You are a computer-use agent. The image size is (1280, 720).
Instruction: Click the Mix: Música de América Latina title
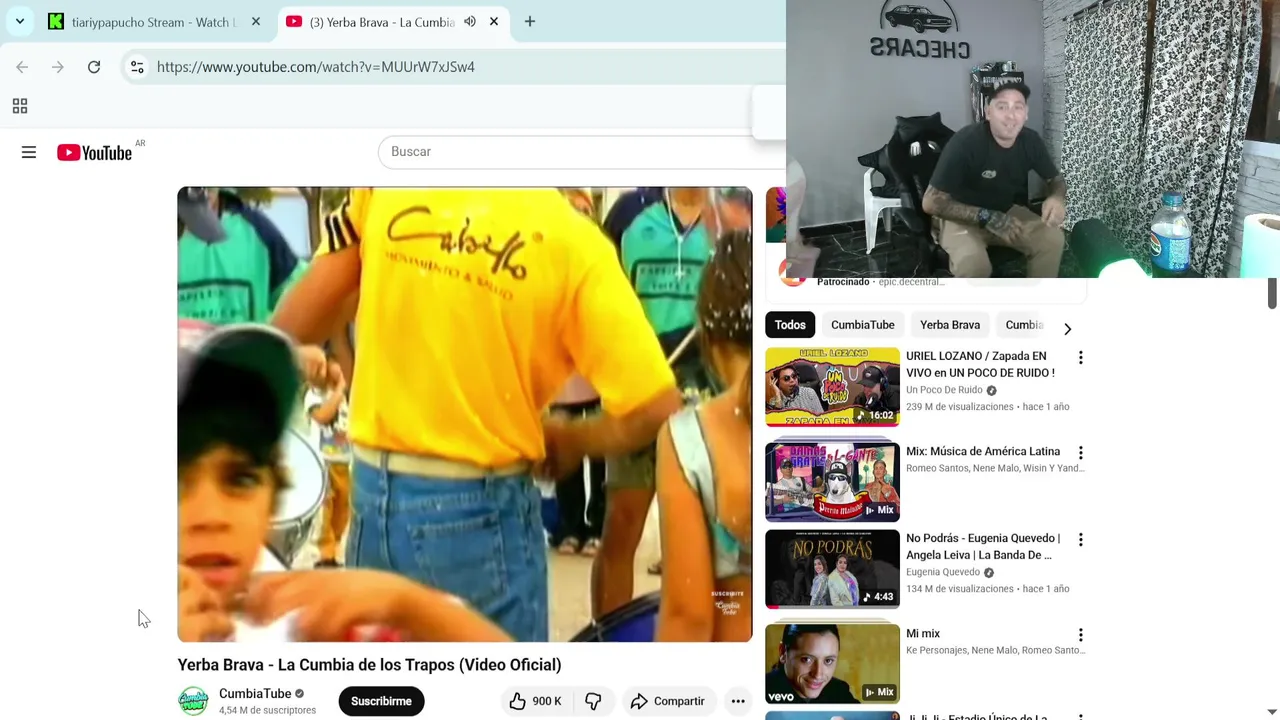[983, 451]
